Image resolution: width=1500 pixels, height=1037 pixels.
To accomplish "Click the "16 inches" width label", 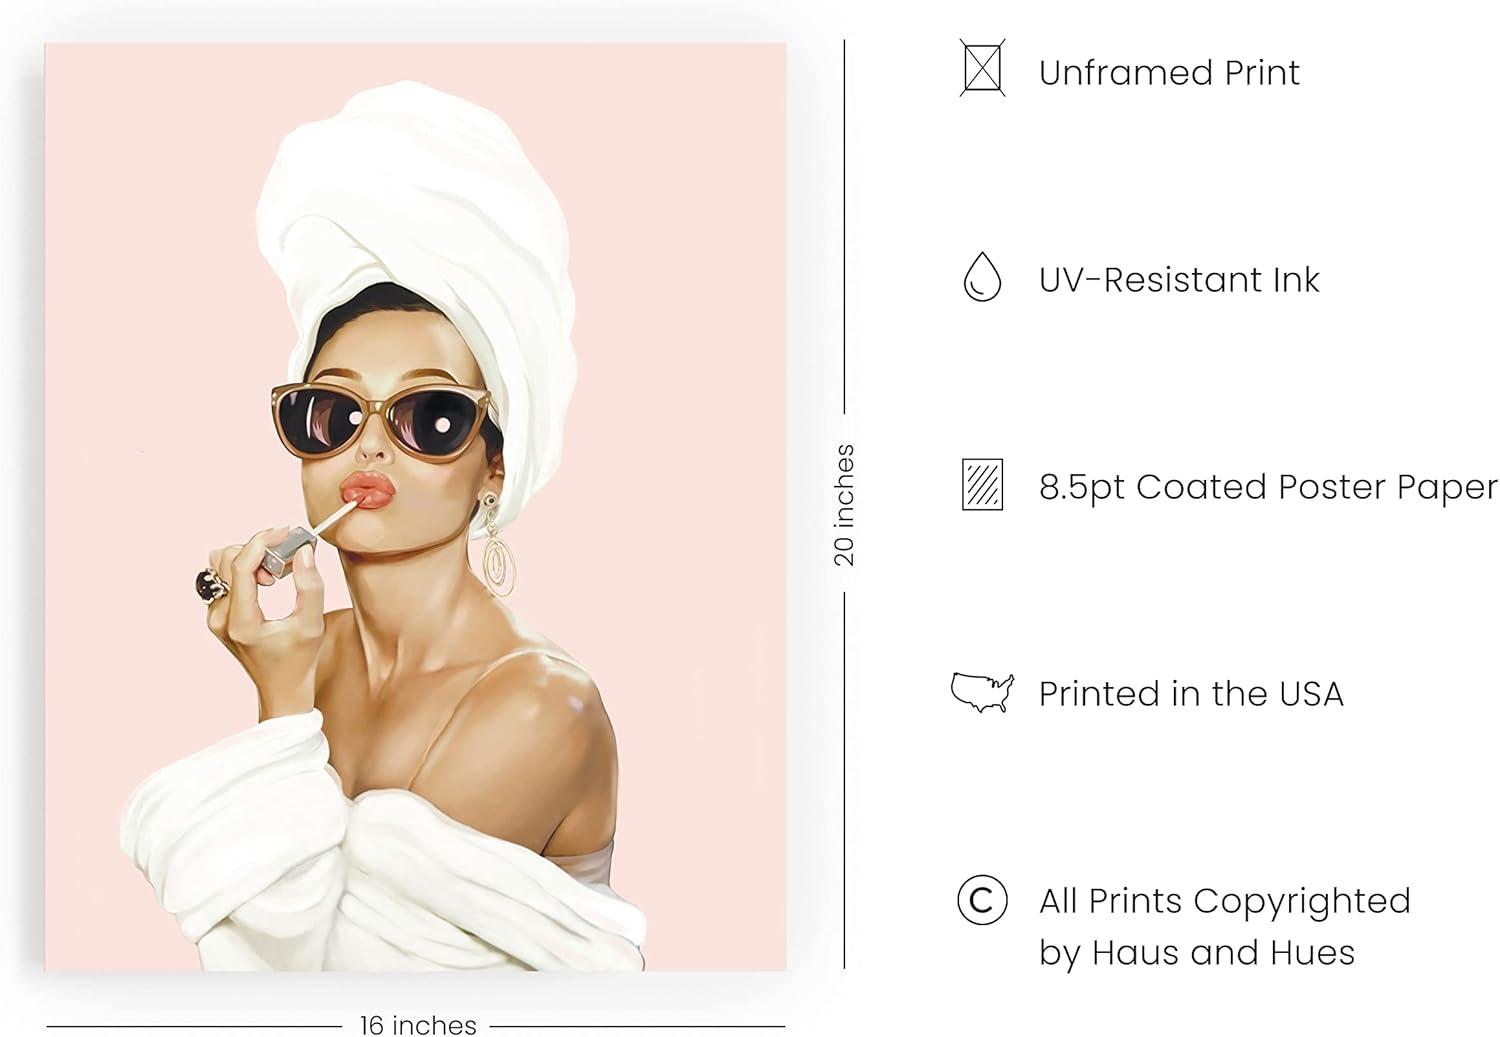I will [418, 1025].
